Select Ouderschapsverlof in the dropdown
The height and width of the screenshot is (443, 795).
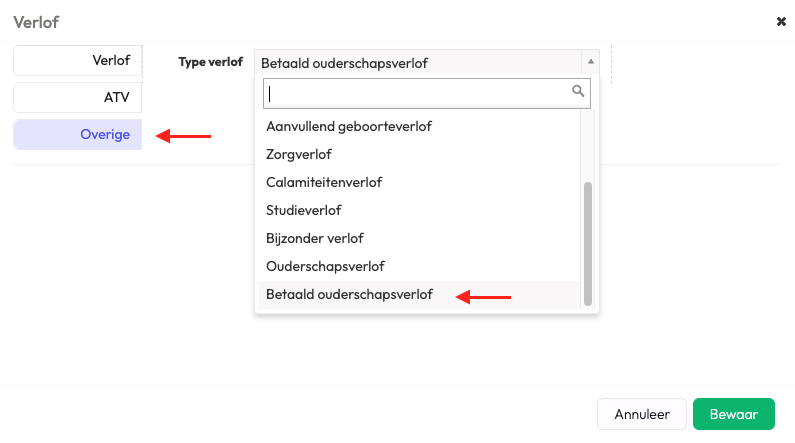[325, 266]
